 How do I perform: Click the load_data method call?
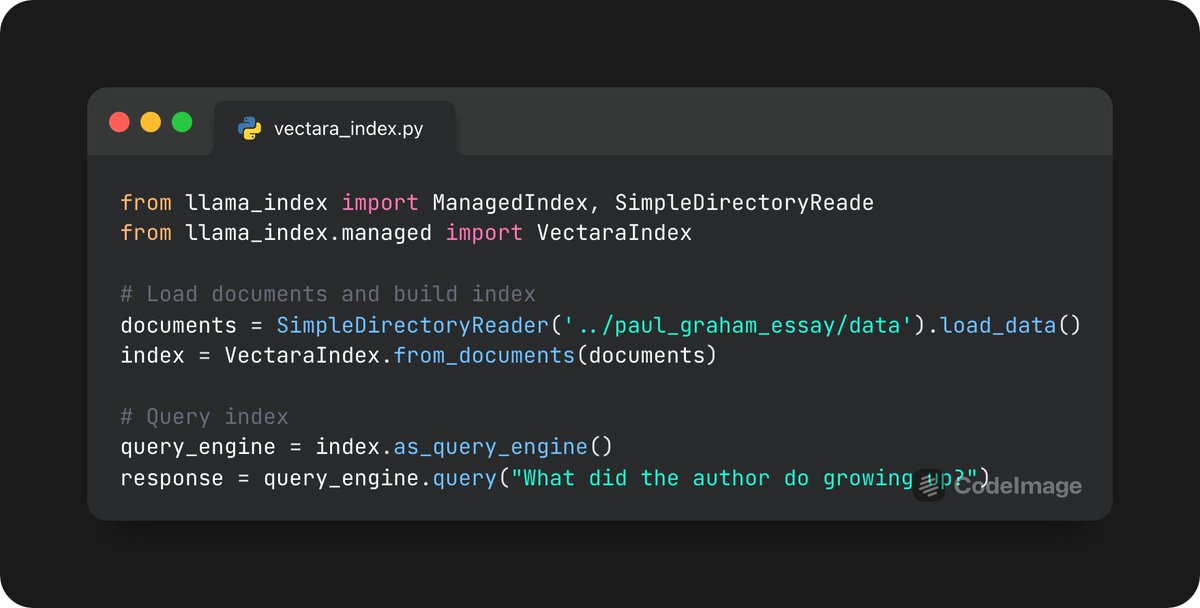click(998, 325)
